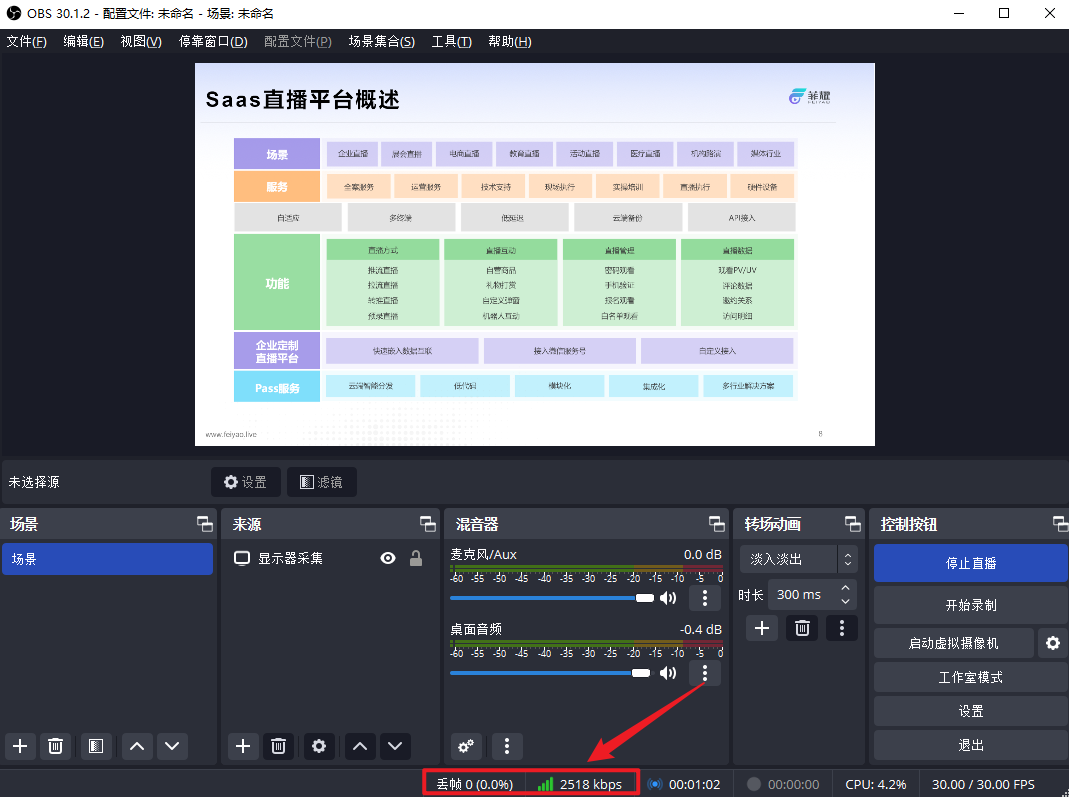This screenshot has width=1069, height=797.
Task: Move source up with arrow icon
Action: coord(360,745)
